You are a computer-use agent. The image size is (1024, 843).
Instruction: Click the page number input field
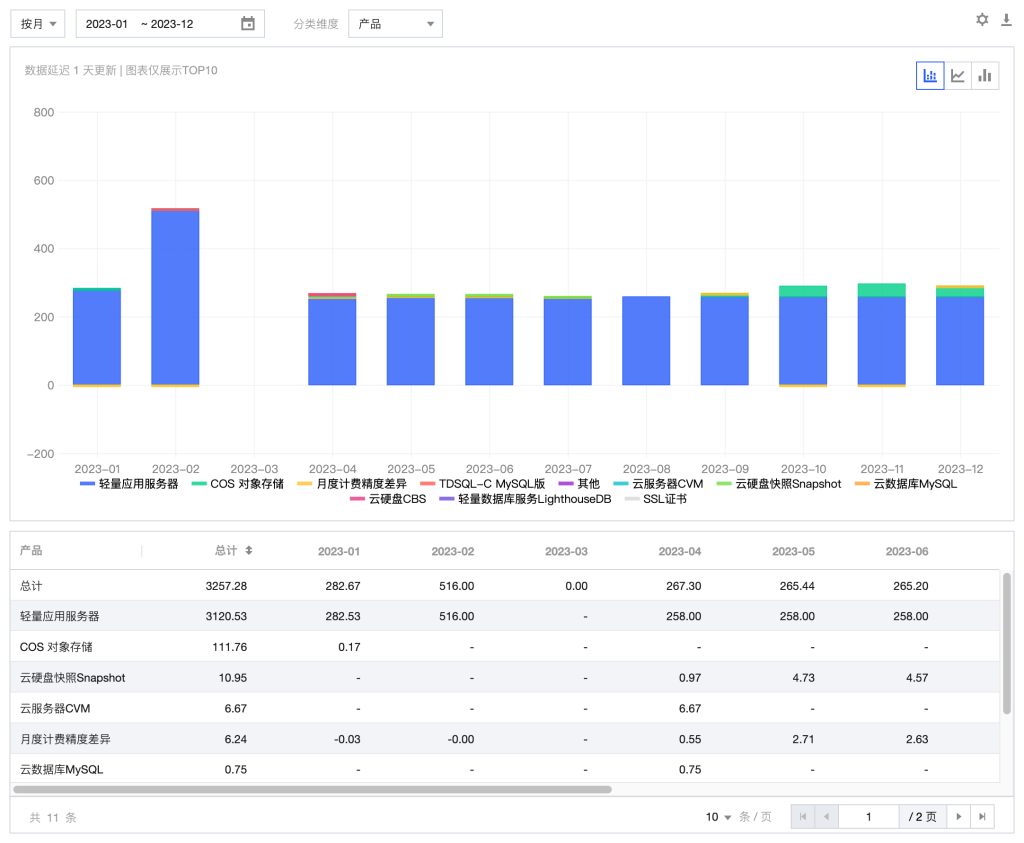868,817
